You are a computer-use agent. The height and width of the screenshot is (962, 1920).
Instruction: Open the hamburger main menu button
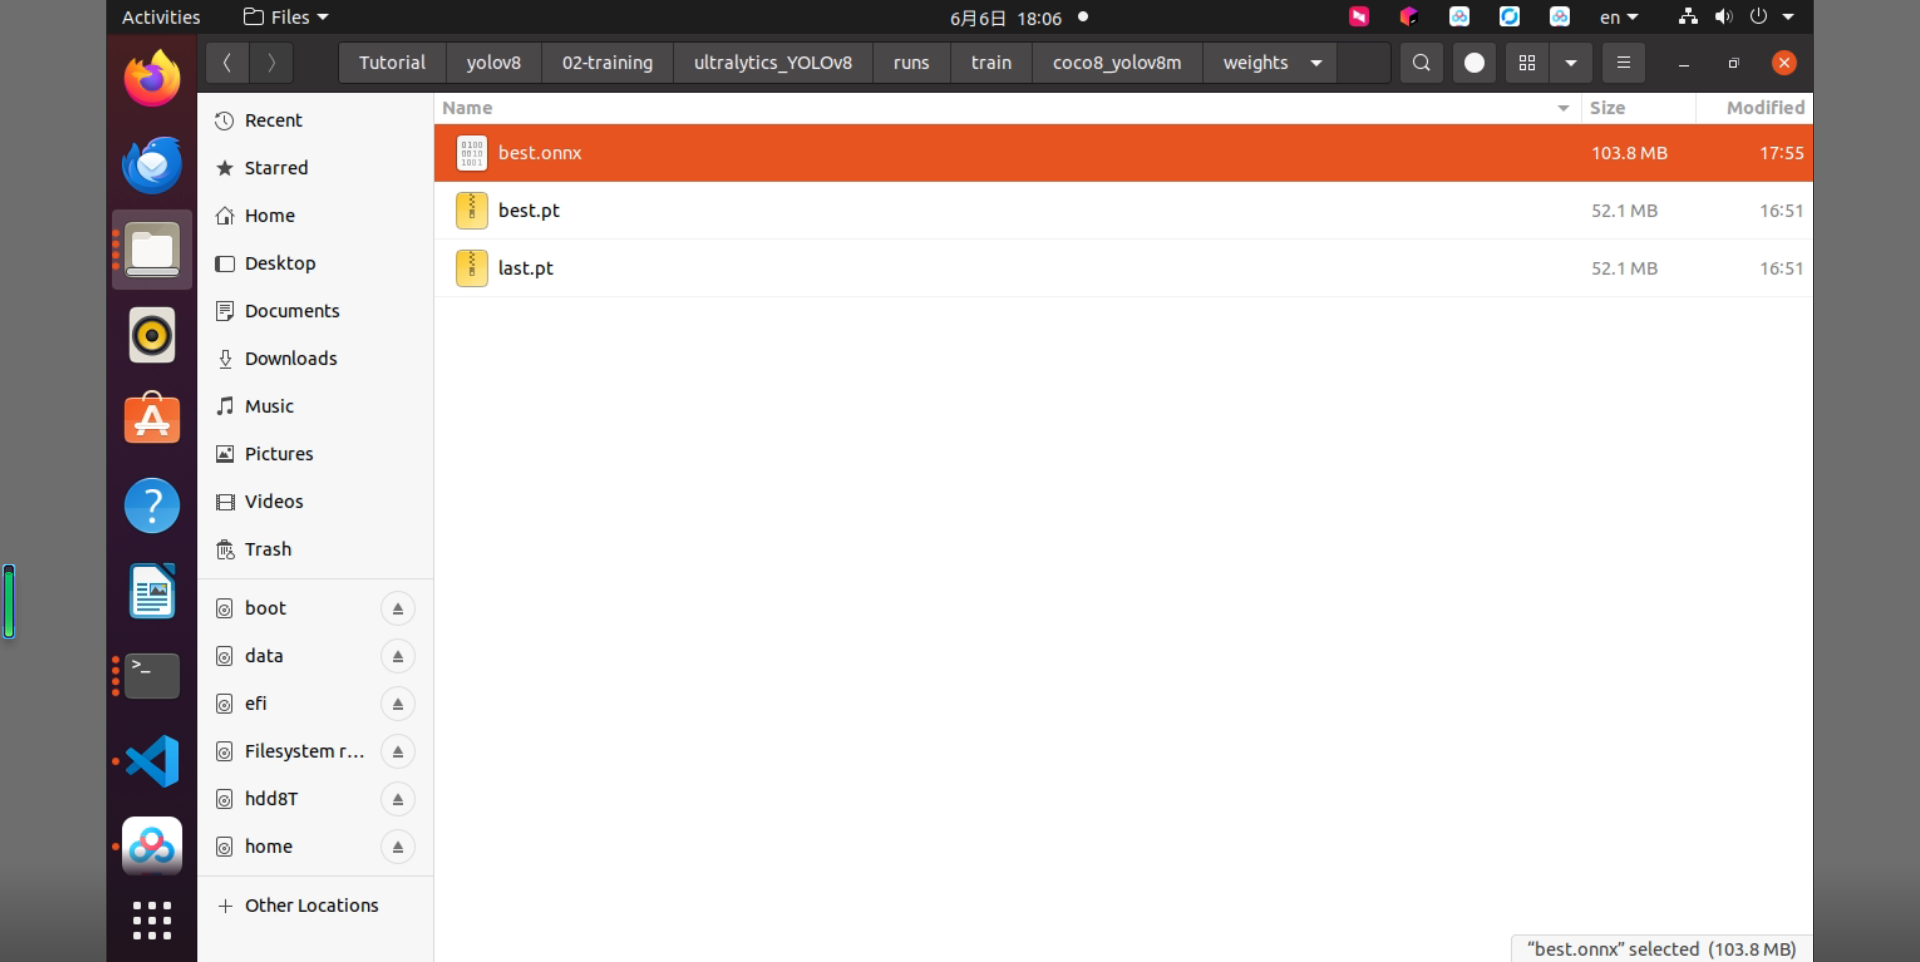pos(1623,63)
